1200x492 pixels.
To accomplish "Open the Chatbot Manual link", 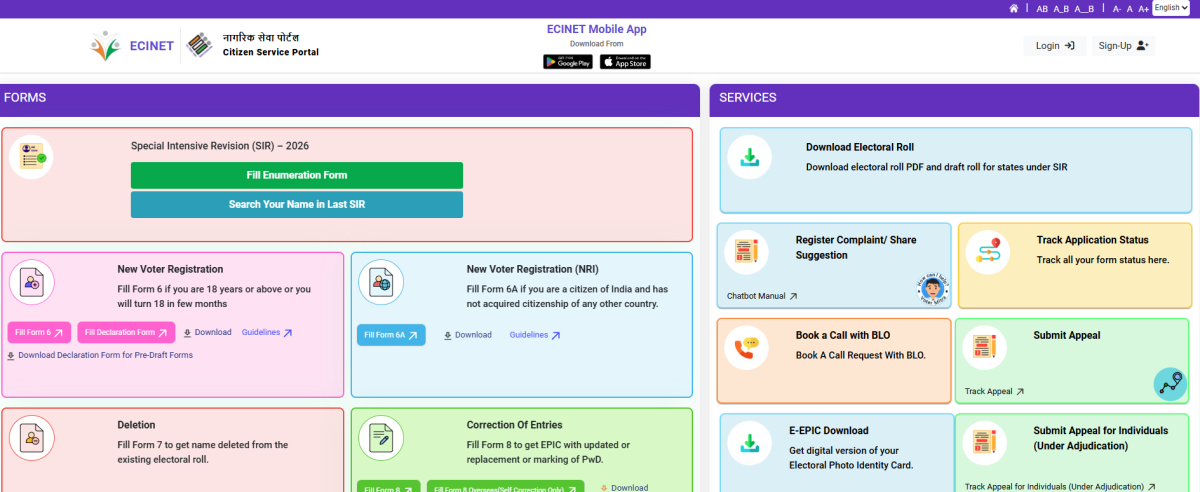I will [x=762, y=296].
